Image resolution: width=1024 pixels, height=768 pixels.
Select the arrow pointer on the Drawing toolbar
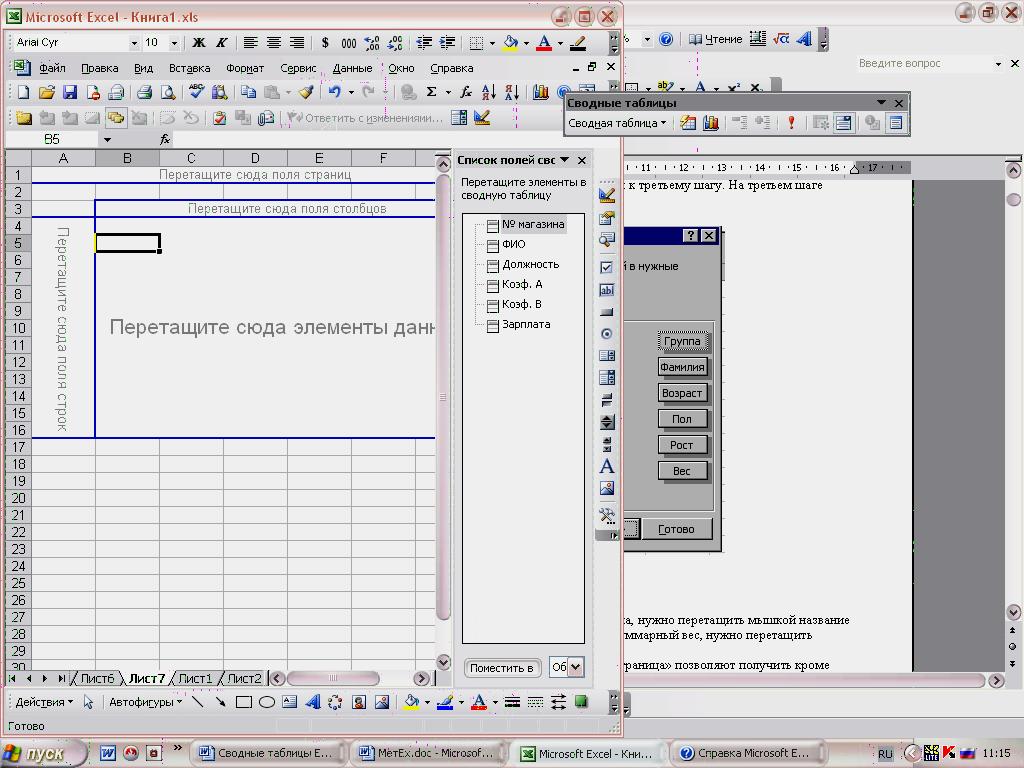(88, 702)
